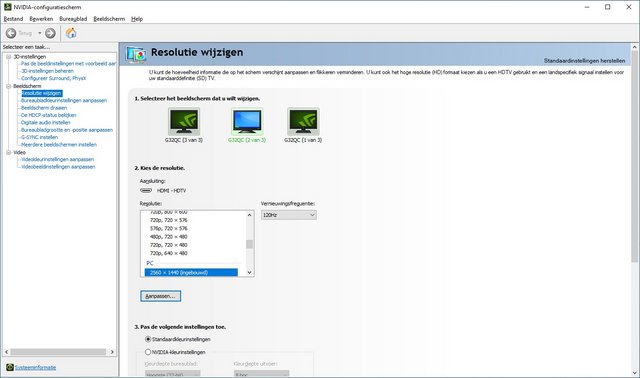
Task: Click the Back arrow toolbar button
Action: coord(11,33)
